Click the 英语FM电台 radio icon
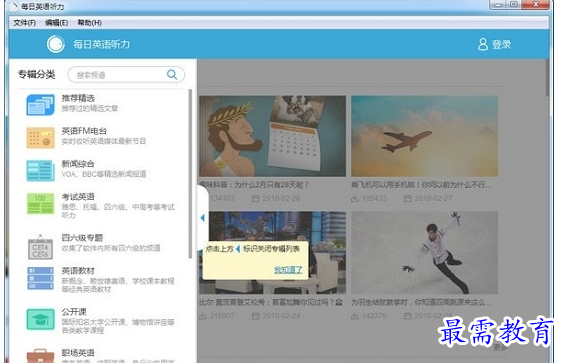Screen dimensions: 562x363 tap(41, 138)
